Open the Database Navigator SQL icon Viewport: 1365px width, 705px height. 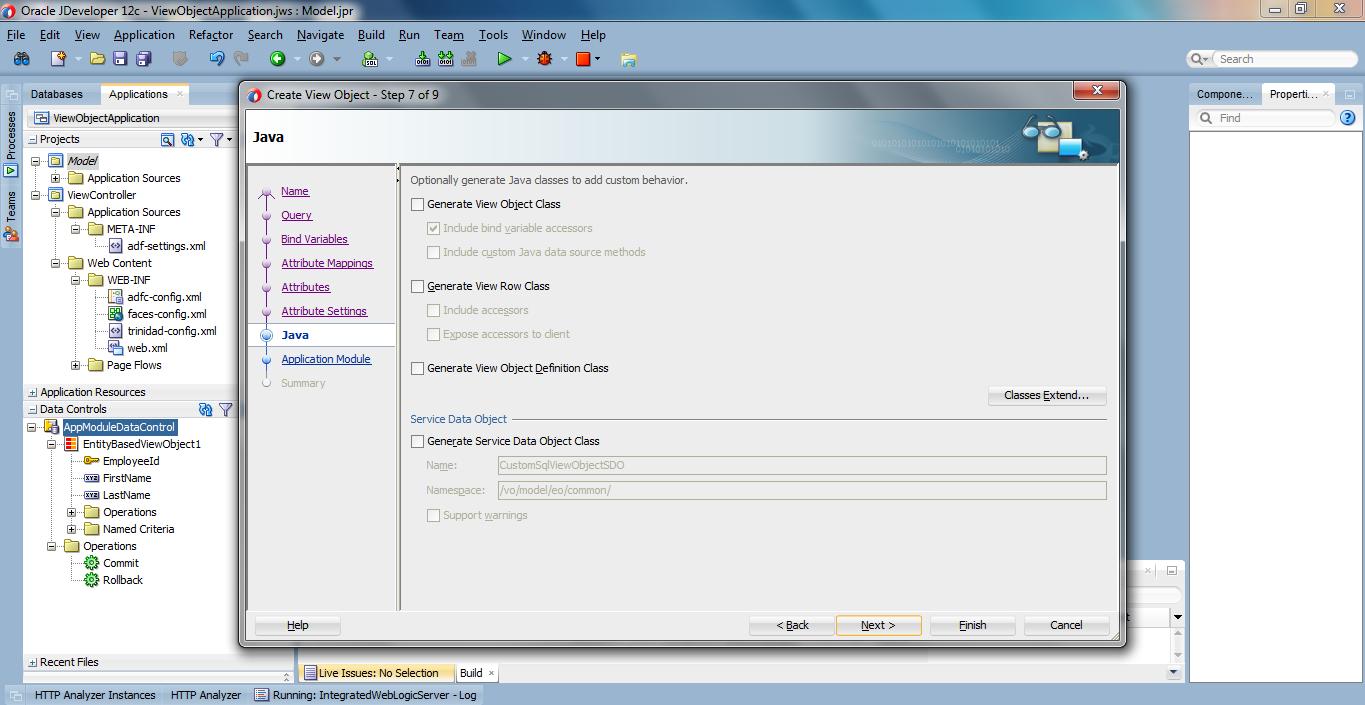[x=370, y=58]
